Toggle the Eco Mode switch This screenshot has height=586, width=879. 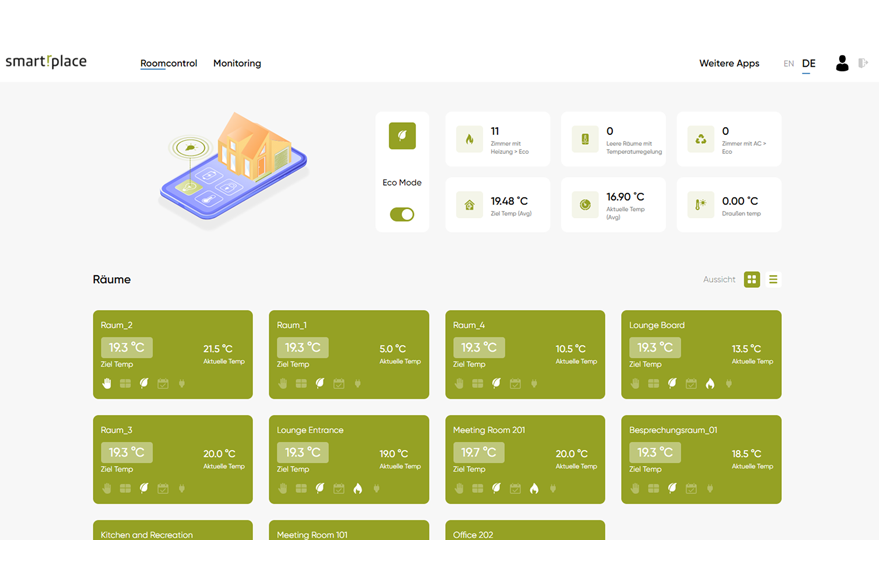[402, 214]
